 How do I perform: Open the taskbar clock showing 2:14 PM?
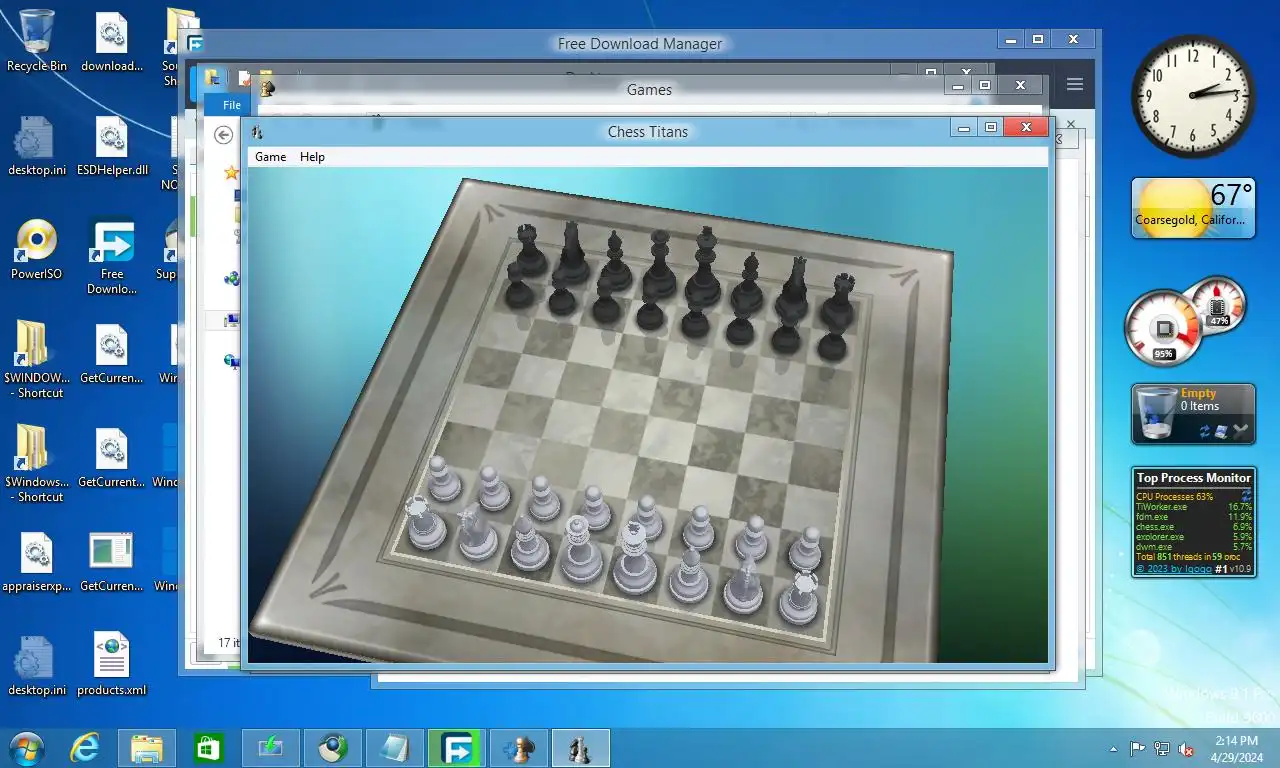click(x=1236, y=748)
